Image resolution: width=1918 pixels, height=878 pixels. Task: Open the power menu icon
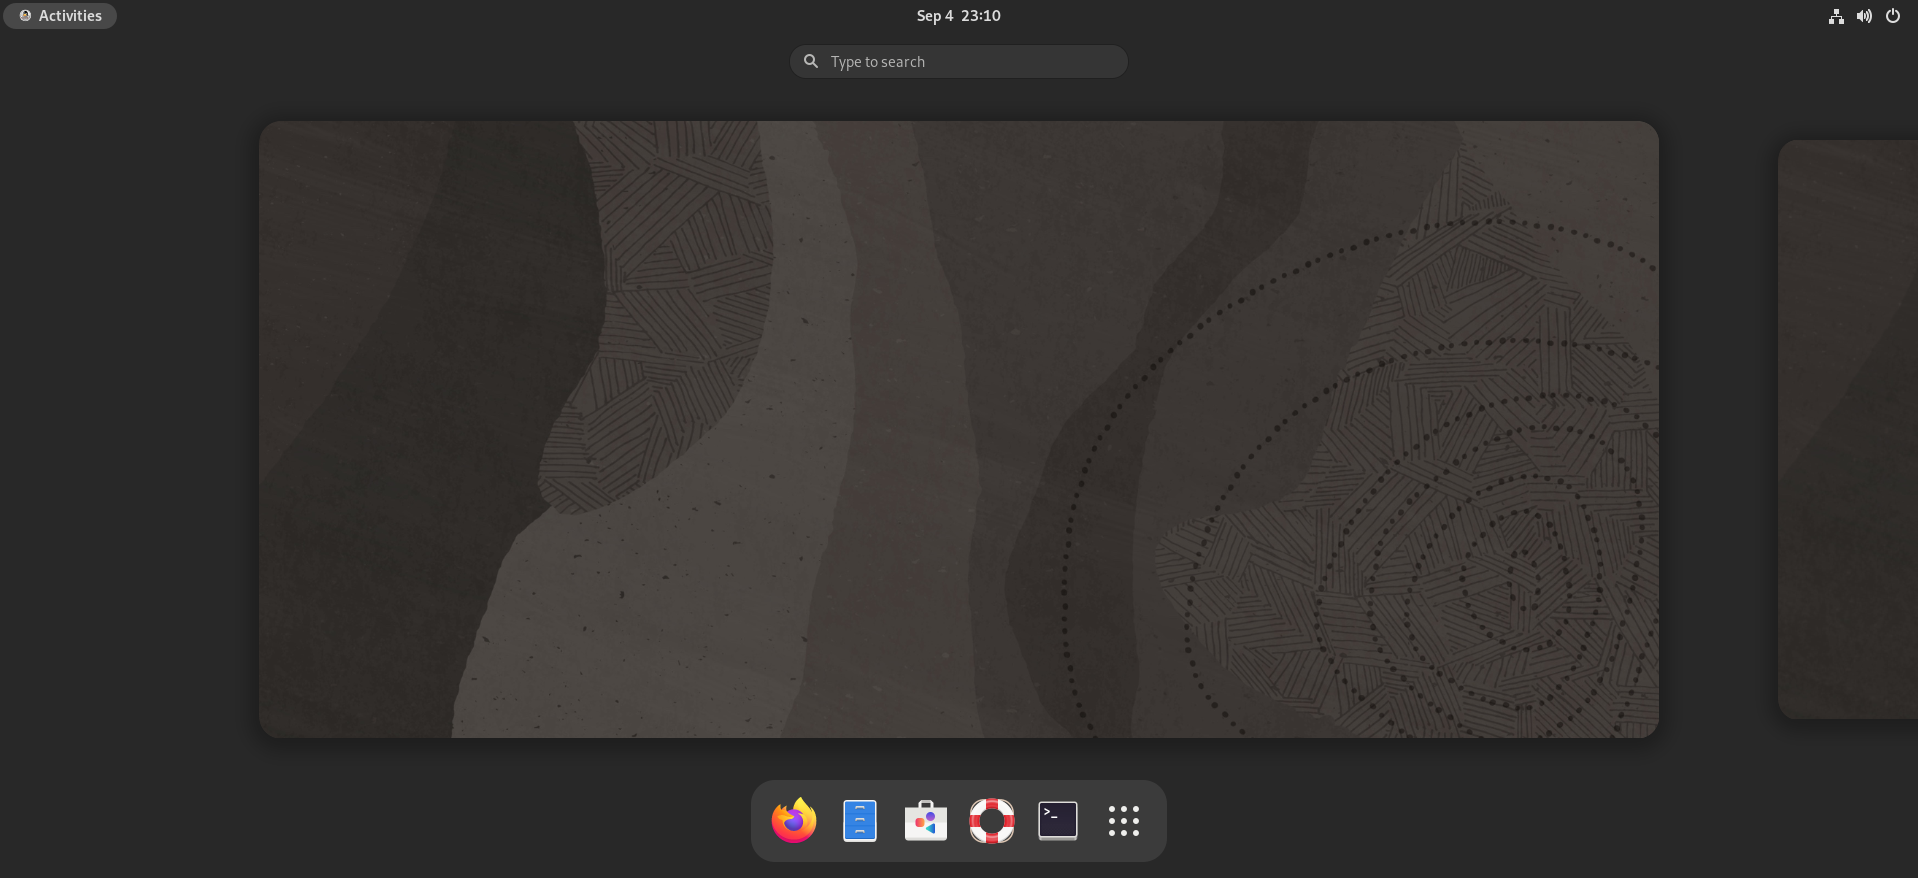pos(1893,16)
